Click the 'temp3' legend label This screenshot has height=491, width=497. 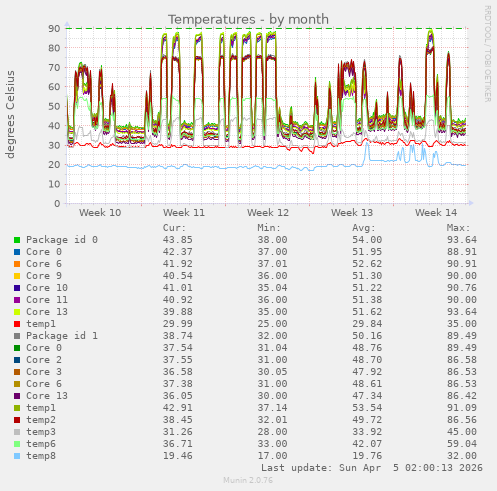pyautogui.click(x=41, y=432)
